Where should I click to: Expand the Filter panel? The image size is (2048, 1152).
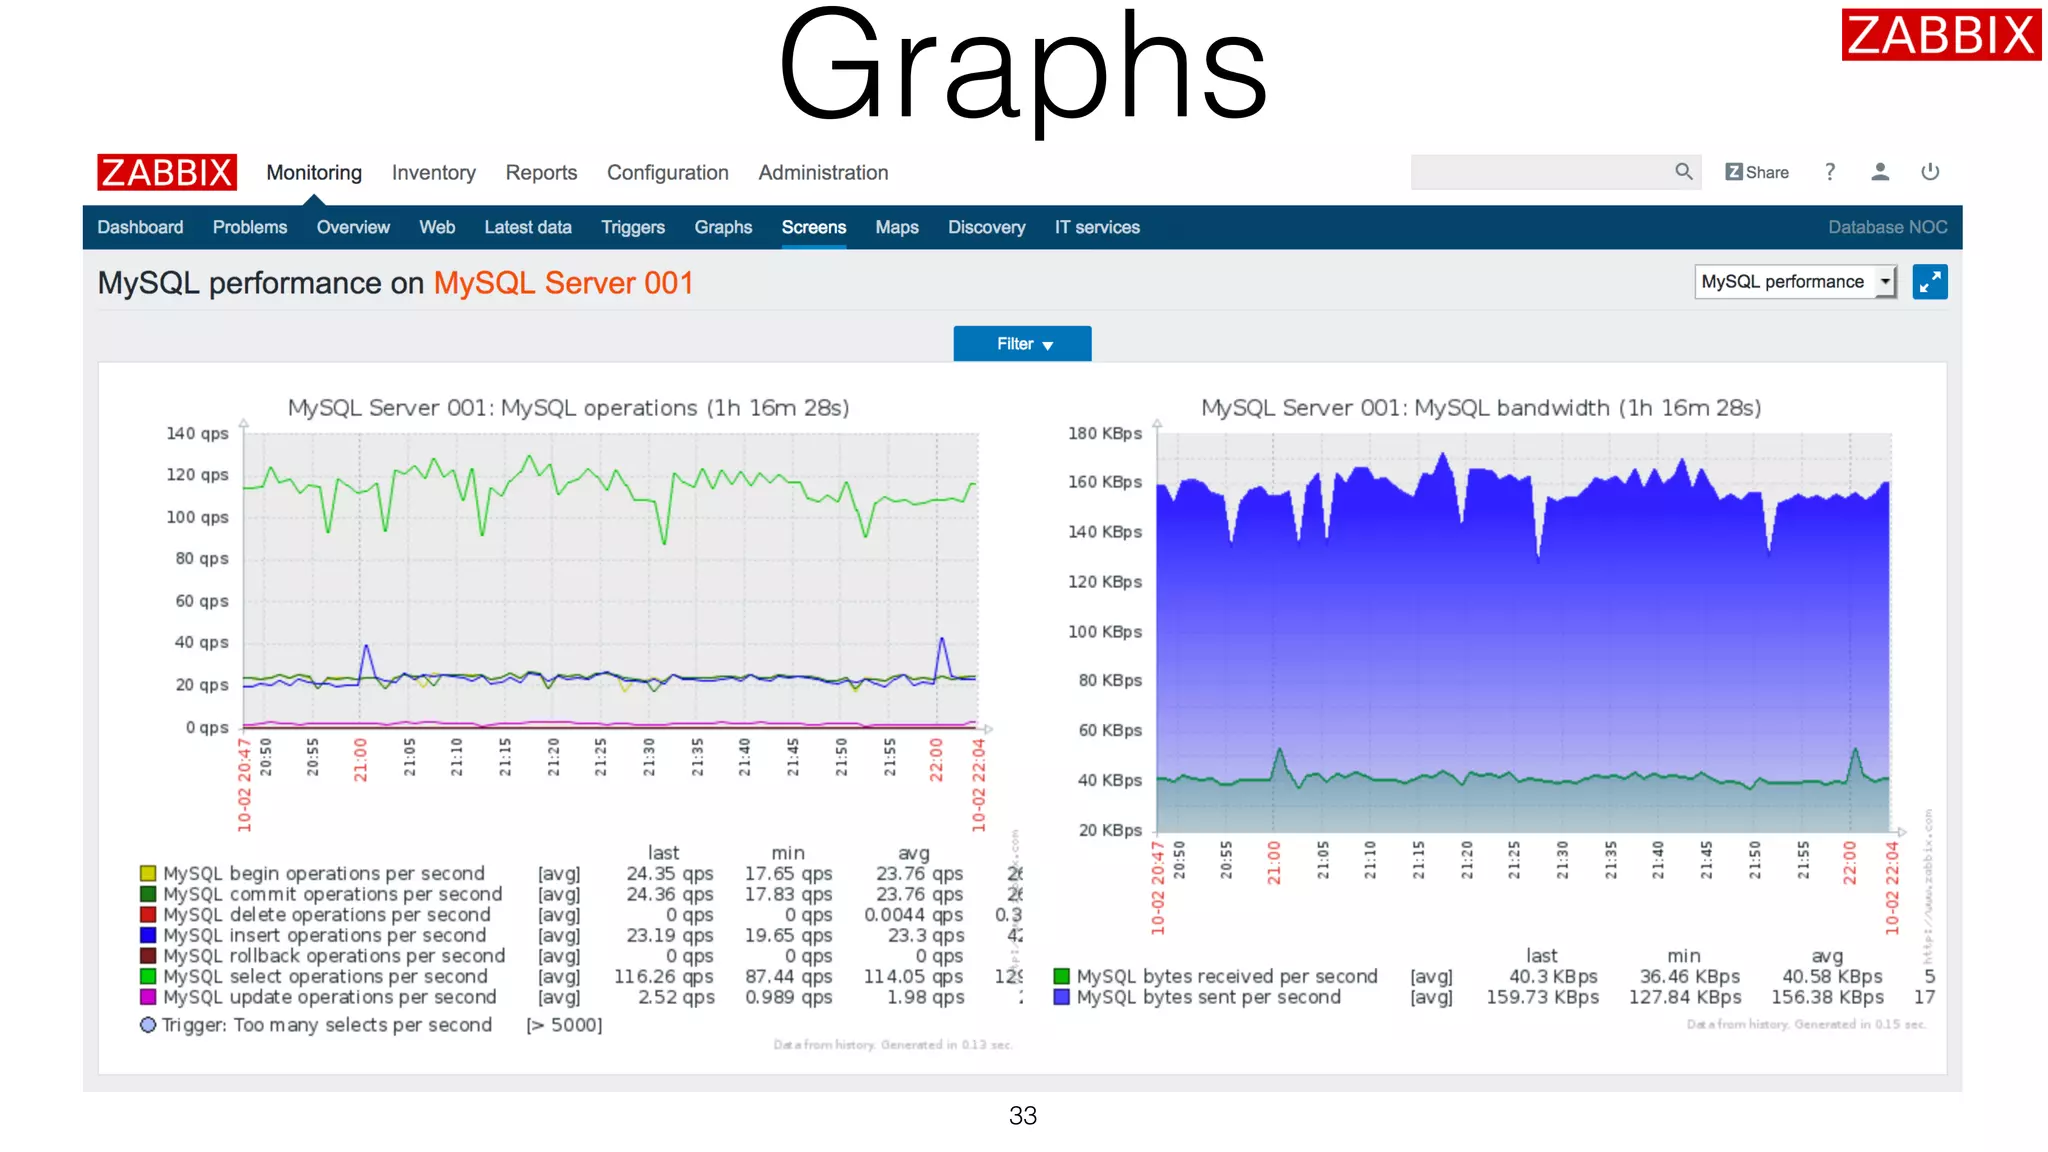point(1022,343)
